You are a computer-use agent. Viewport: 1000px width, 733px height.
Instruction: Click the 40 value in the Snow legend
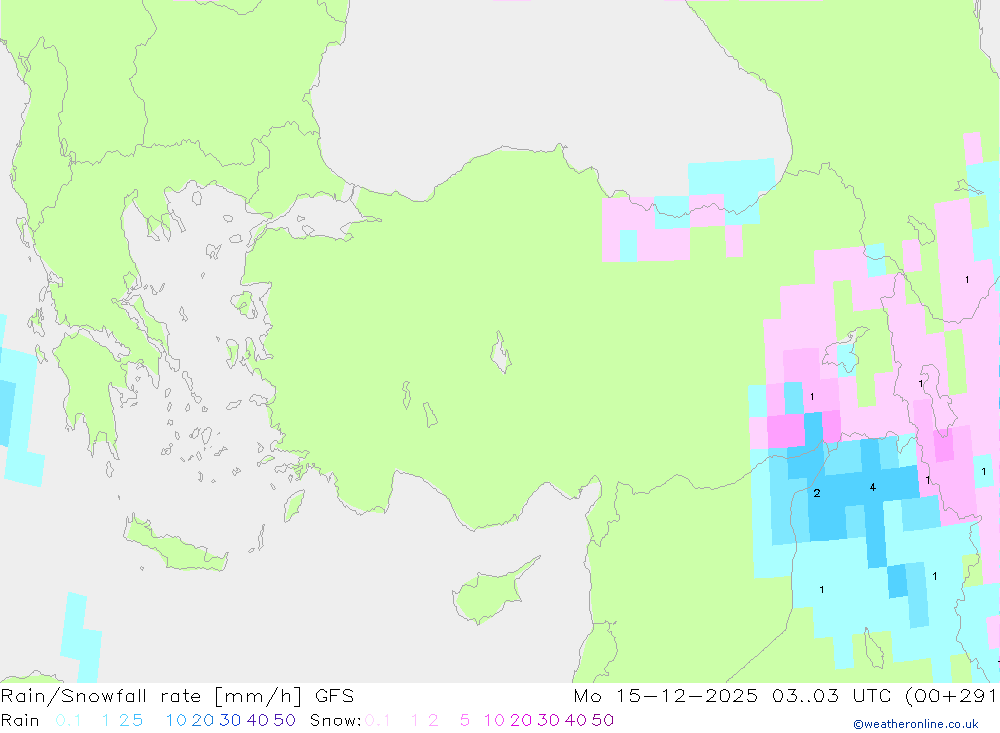coord(576,720)
